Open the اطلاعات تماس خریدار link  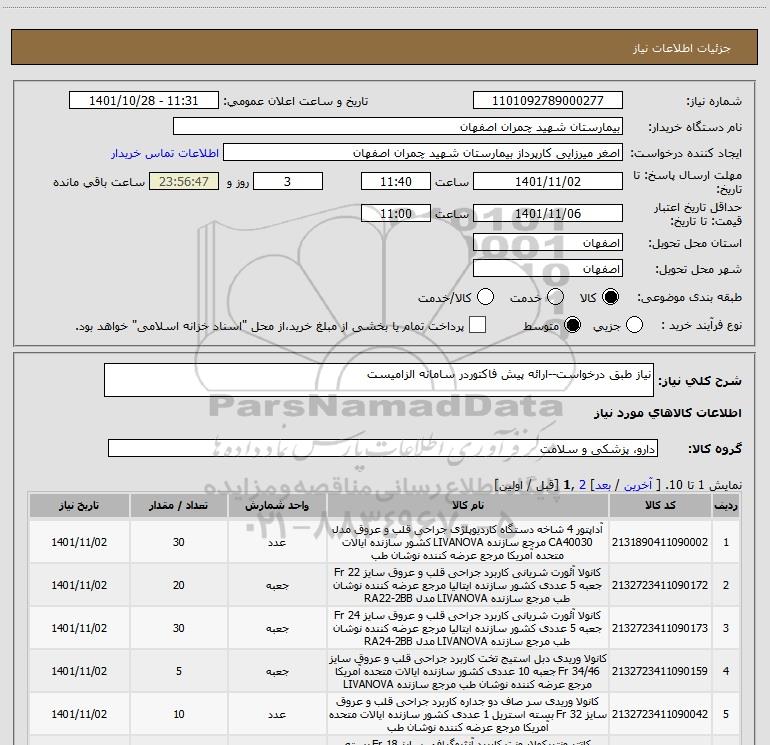click(165, 153)
